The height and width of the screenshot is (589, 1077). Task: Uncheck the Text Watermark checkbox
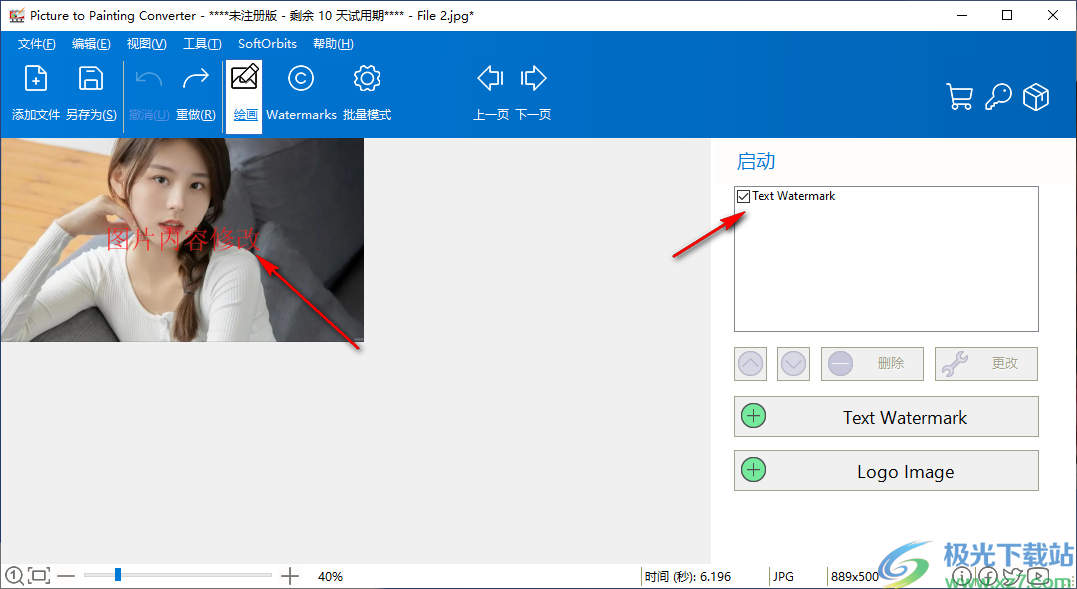pyautogui.click(x=743, y=196)
